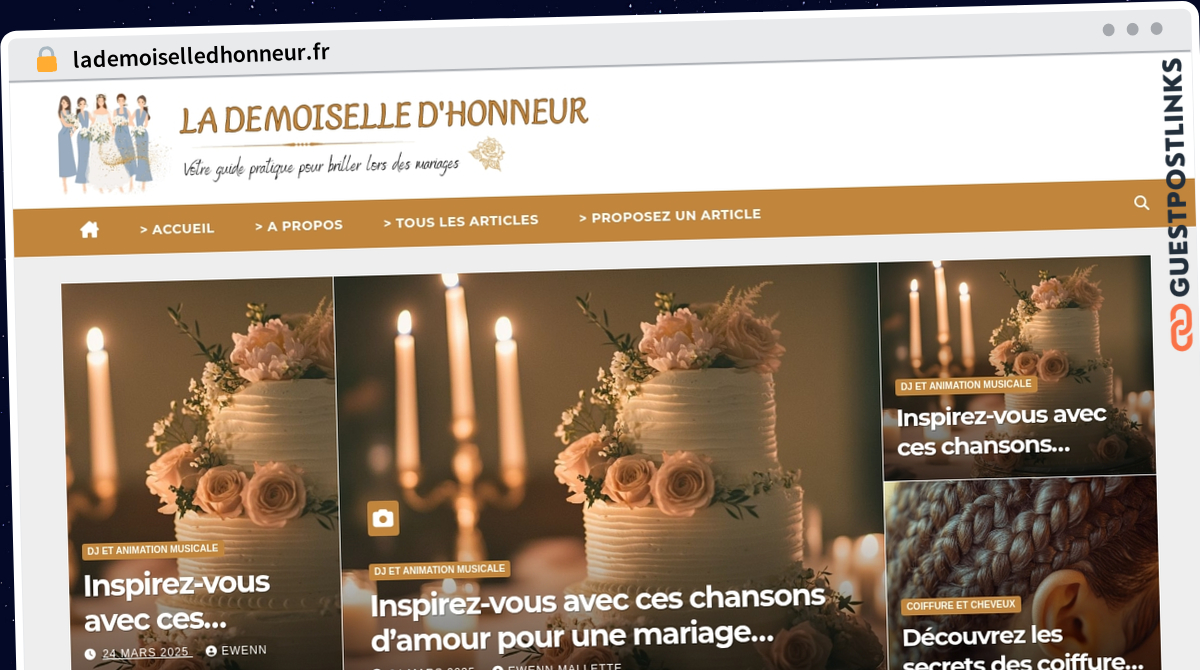
Task: Click the home icon in the navigation bar
Action: coord(89,230)
